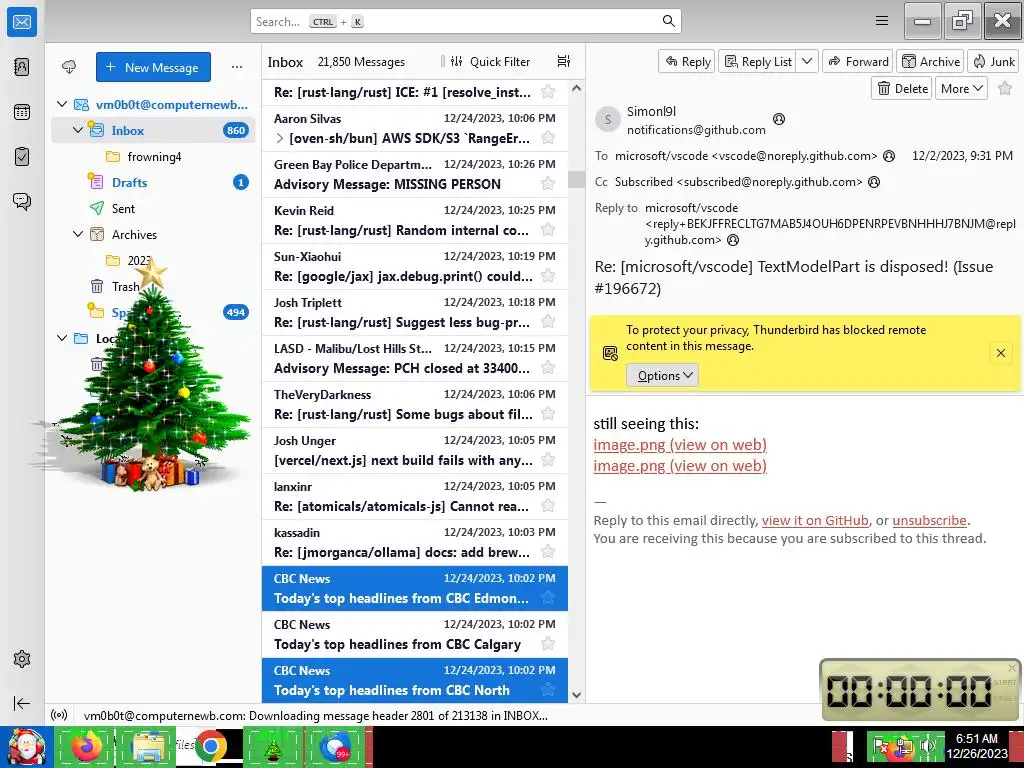Click the unsubscribe link
The image size is (1024, 768).
coord(929,520)
